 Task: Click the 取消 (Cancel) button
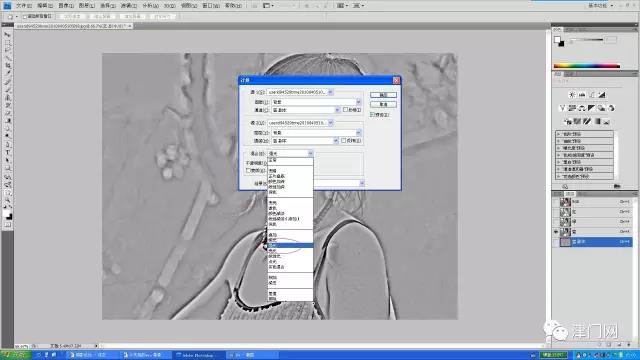pos(383,104)
